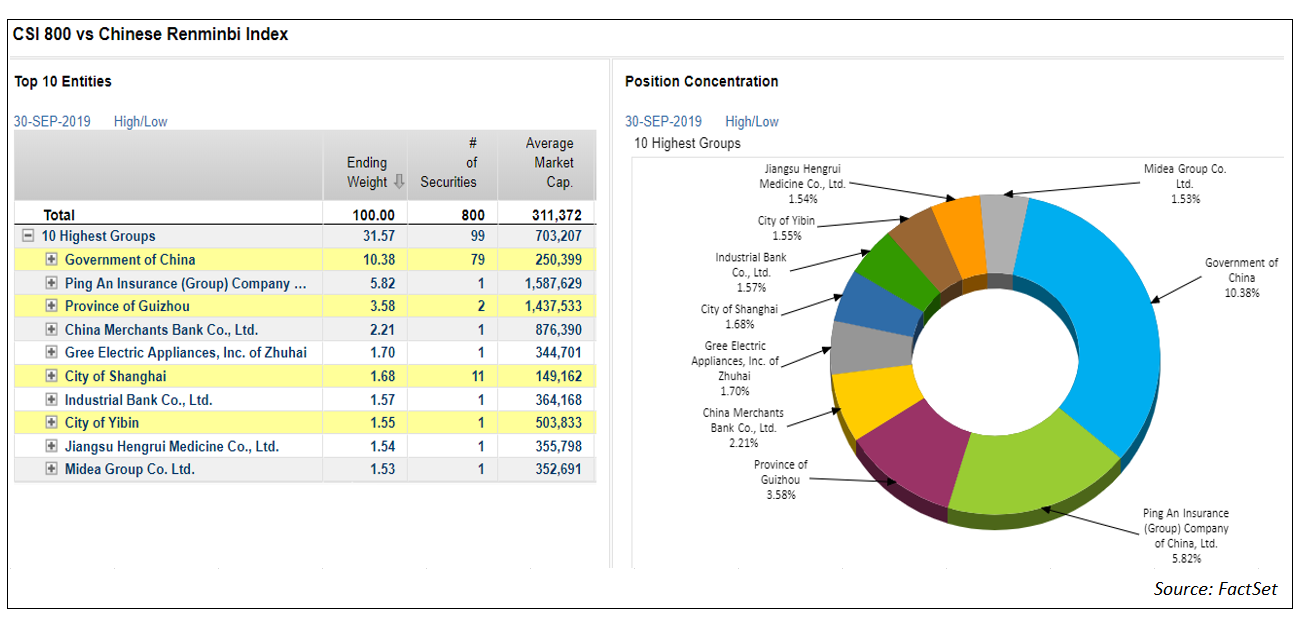Expand the Ping An Insurance row
1306x619 pixels.
coord(51,283)
